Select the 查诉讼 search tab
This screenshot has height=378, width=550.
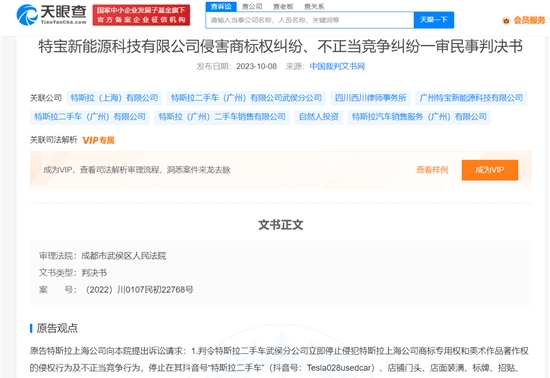tap(221, 6)
